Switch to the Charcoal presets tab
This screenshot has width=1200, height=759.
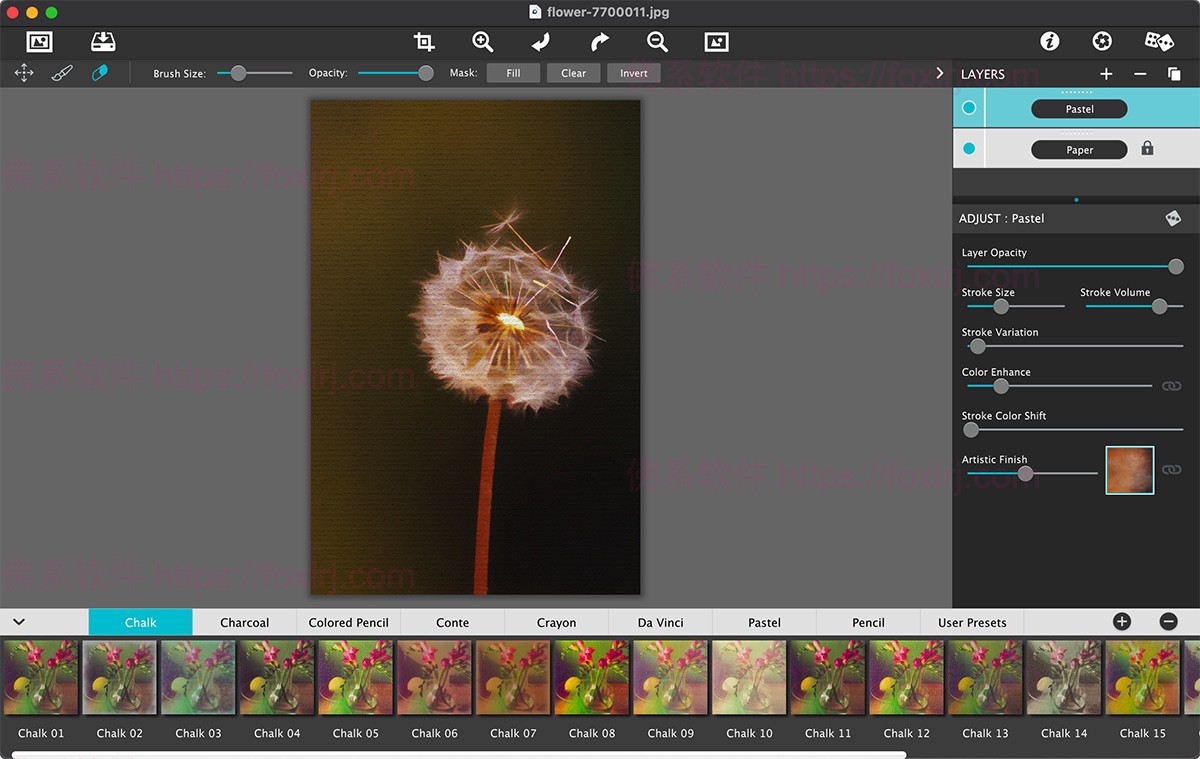click(244, 622)
